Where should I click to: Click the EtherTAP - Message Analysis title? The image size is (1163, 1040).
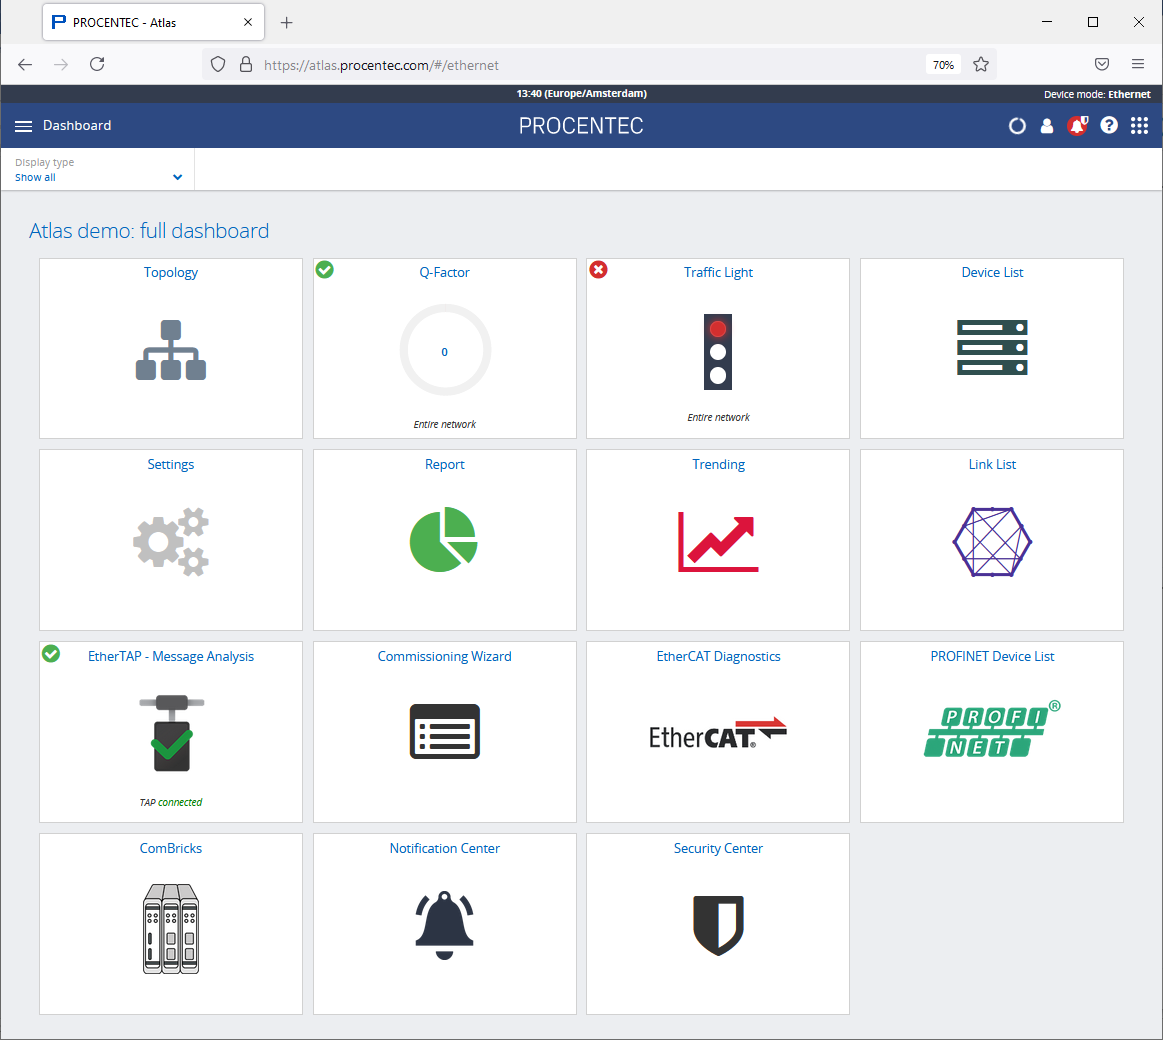(x=171, y=656)
